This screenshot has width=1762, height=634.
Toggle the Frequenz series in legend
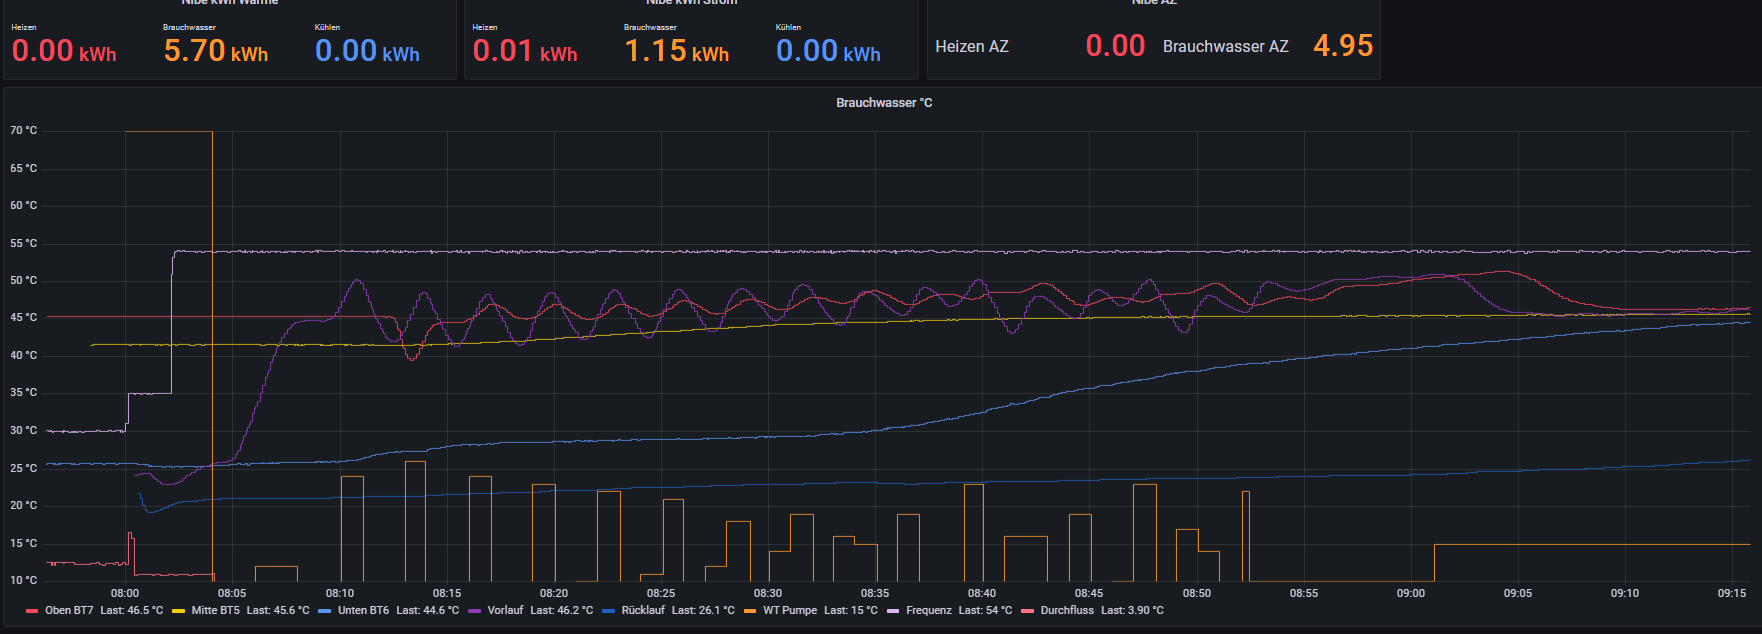pos(929,610)
